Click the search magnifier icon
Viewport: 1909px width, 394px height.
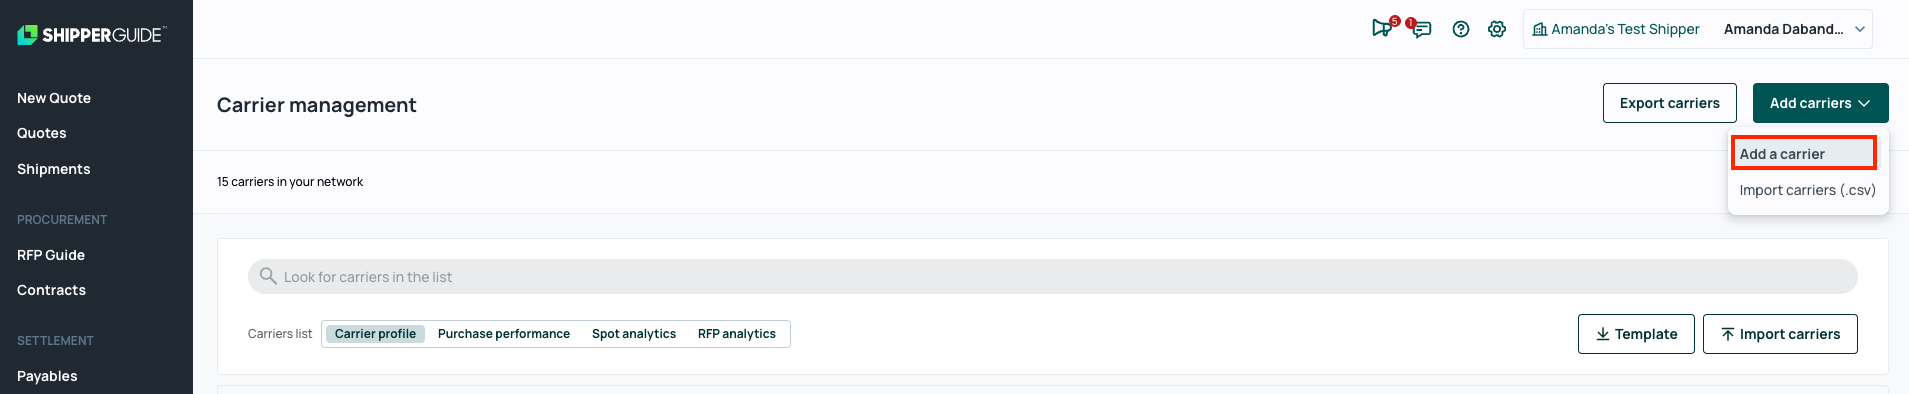268,276
